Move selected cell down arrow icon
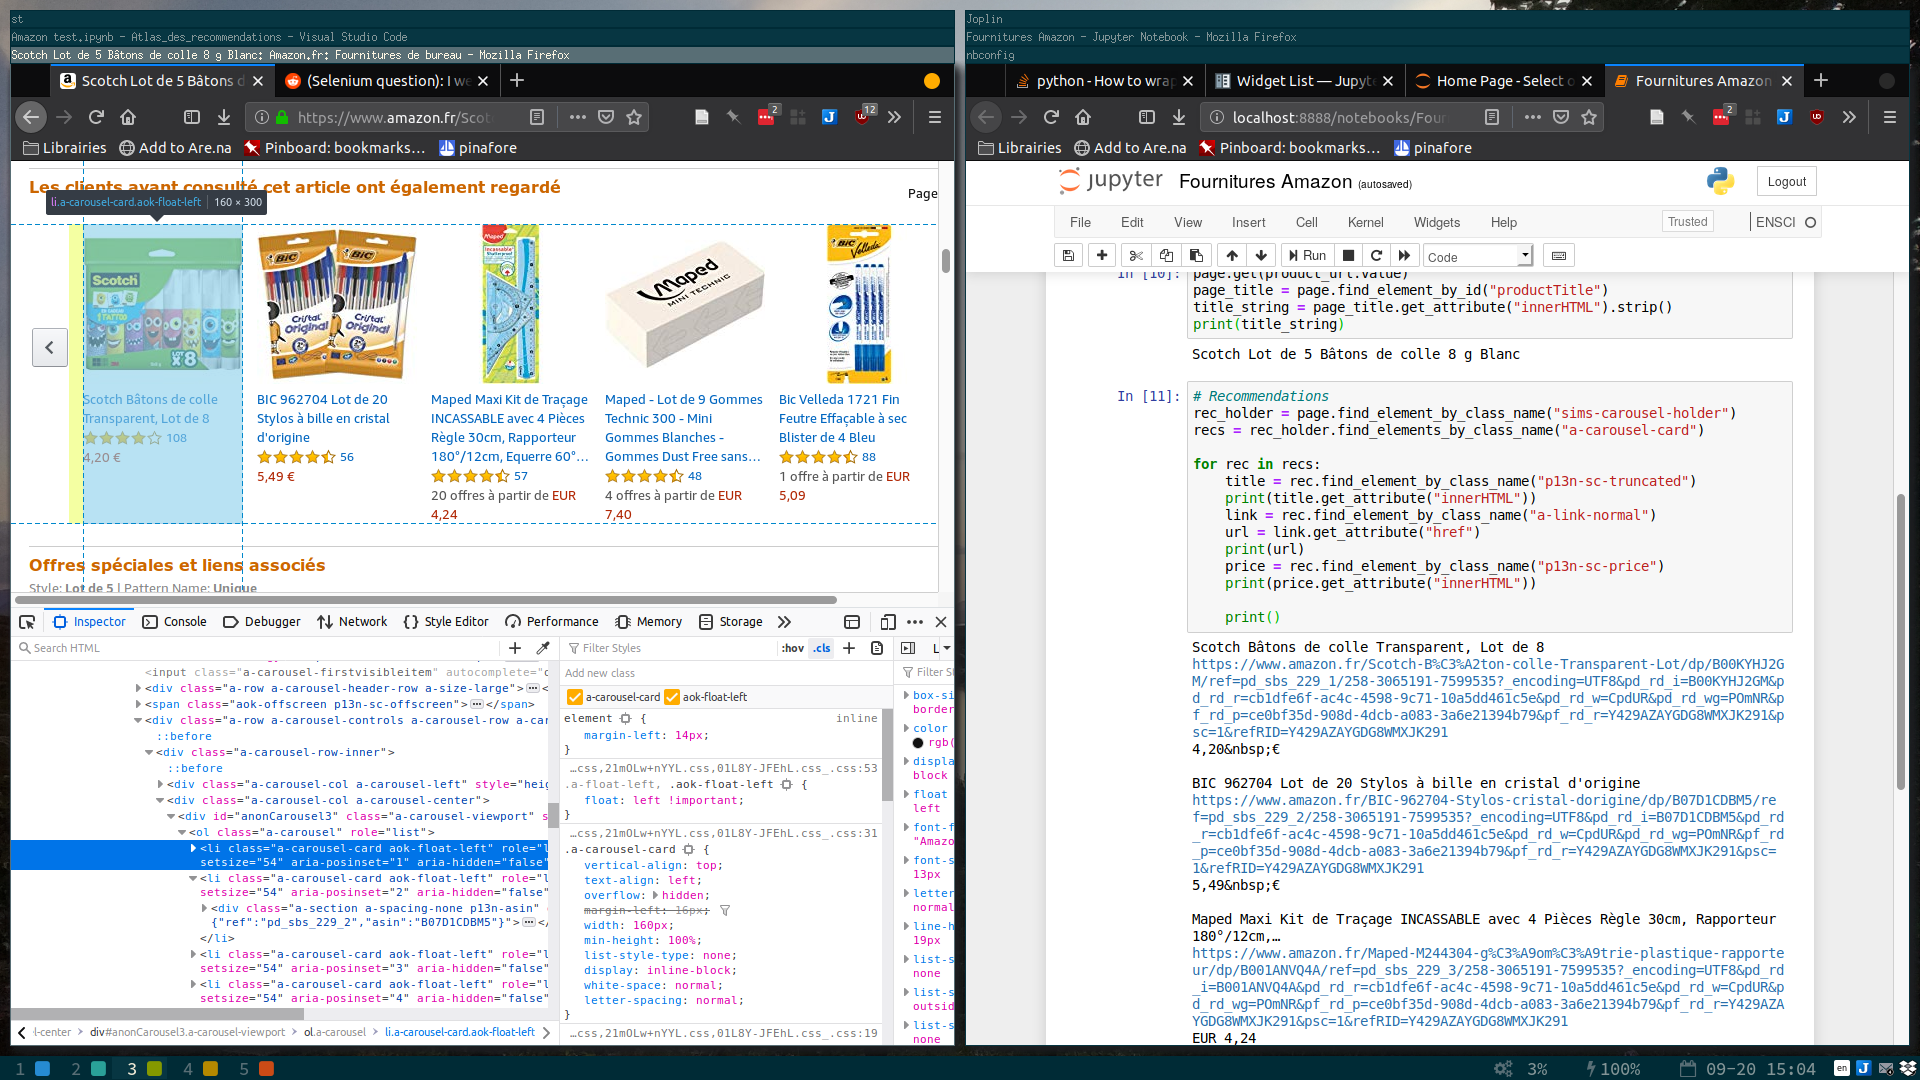Screen dimensions: 1920x1080 1261,256
